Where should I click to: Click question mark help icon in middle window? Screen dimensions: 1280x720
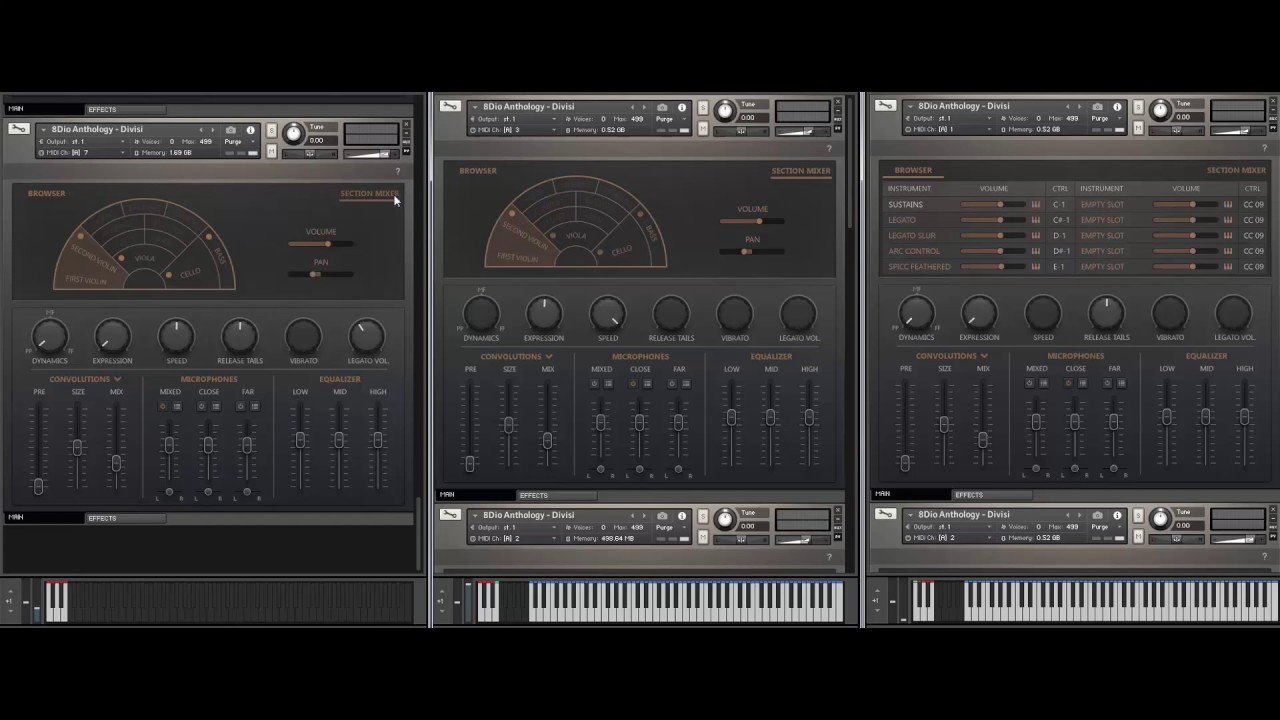(x=829, y=148)
